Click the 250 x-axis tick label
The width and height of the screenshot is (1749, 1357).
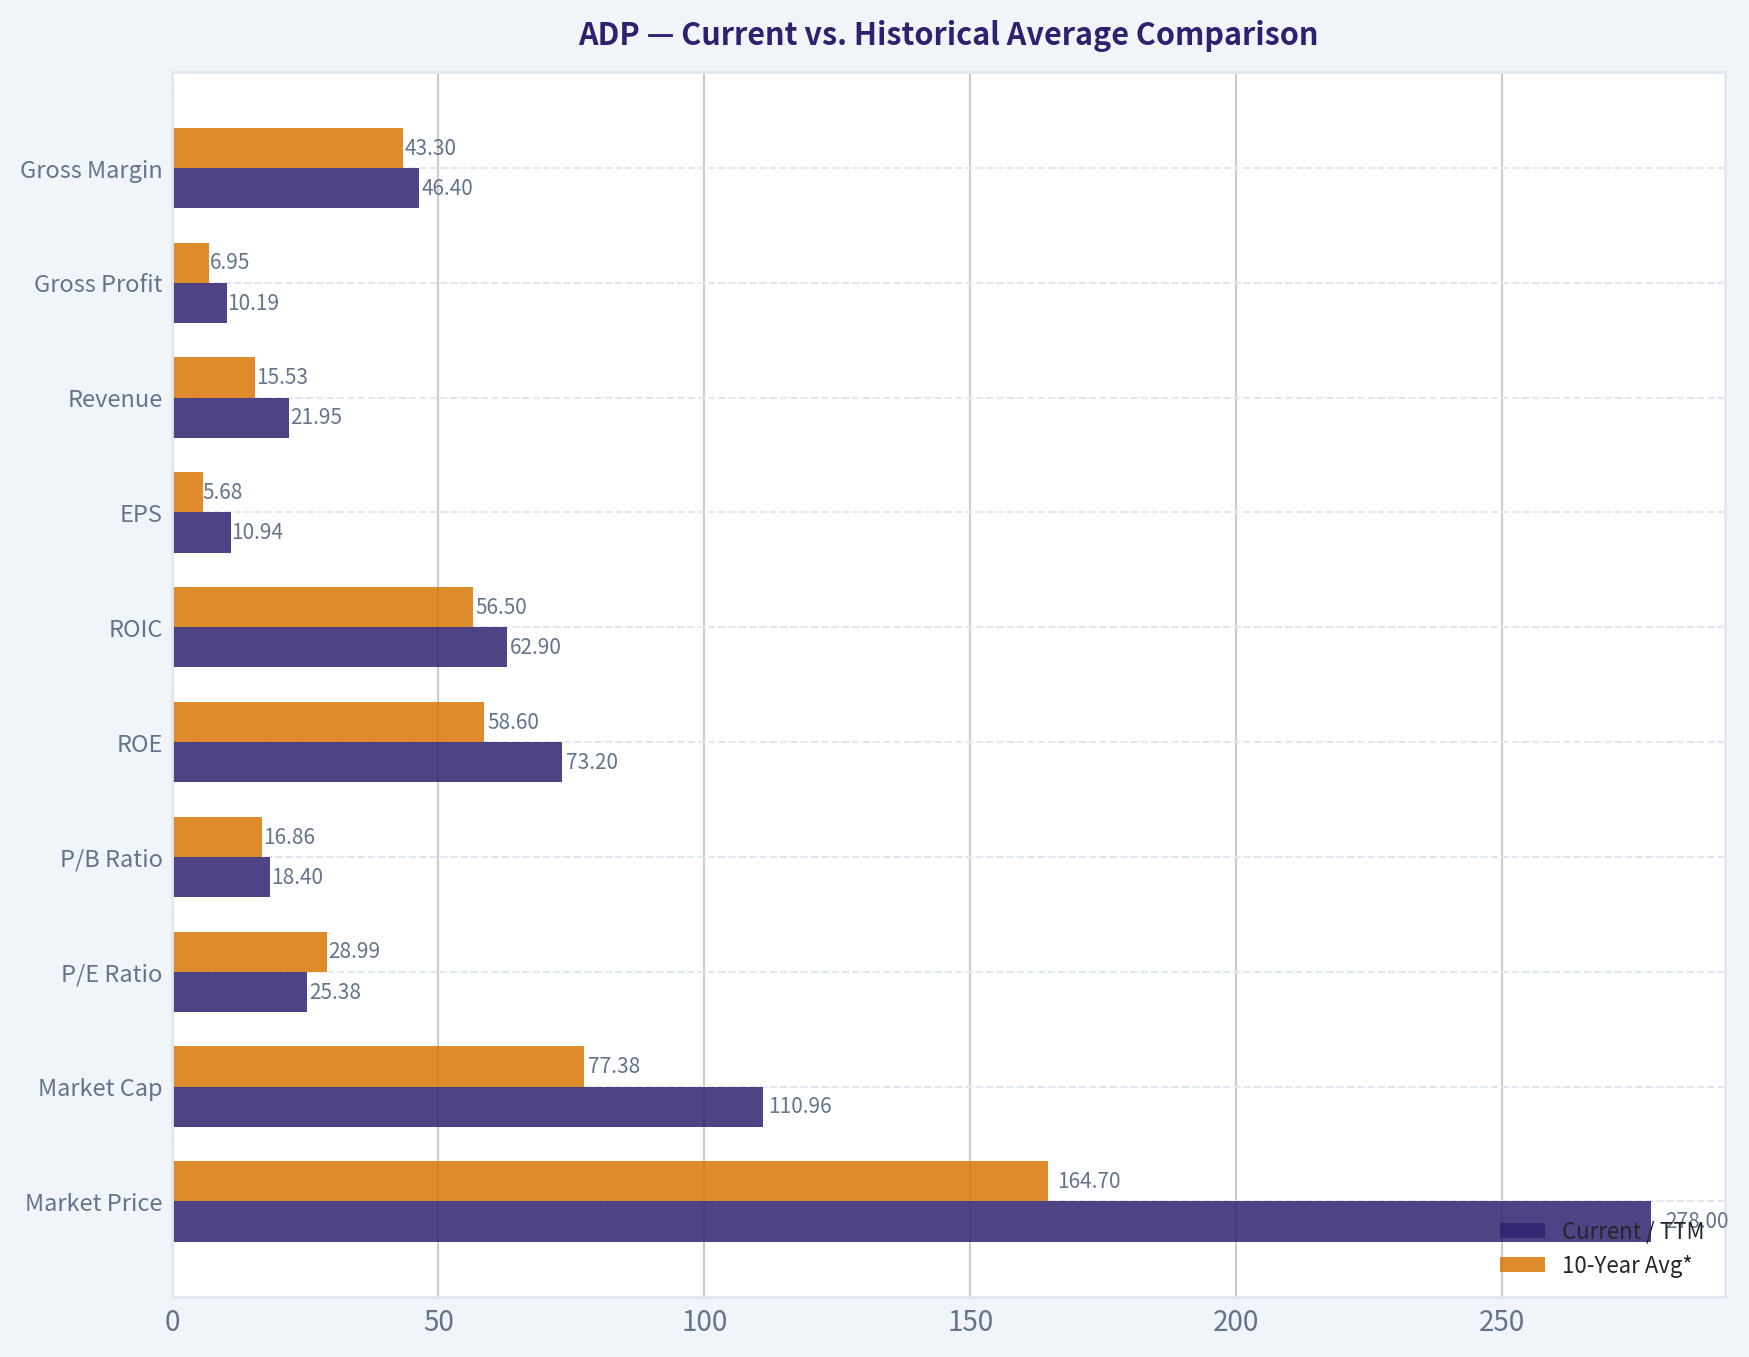pos(1502,1322)
